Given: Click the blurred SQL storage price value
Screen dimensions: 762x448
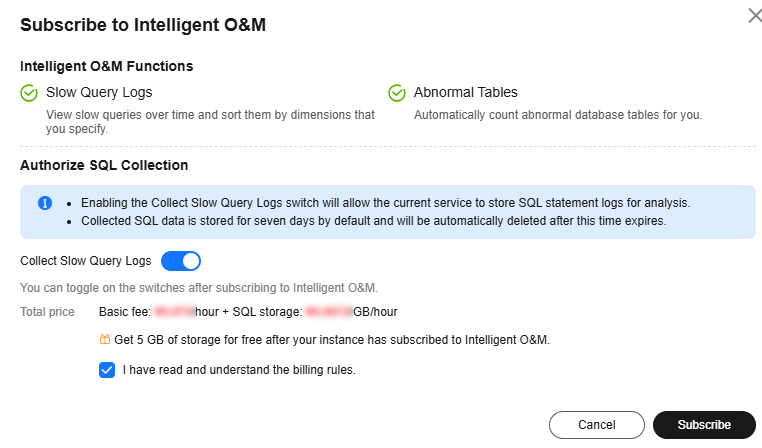Looking at the screenshot, I should (x=328, y=311).
